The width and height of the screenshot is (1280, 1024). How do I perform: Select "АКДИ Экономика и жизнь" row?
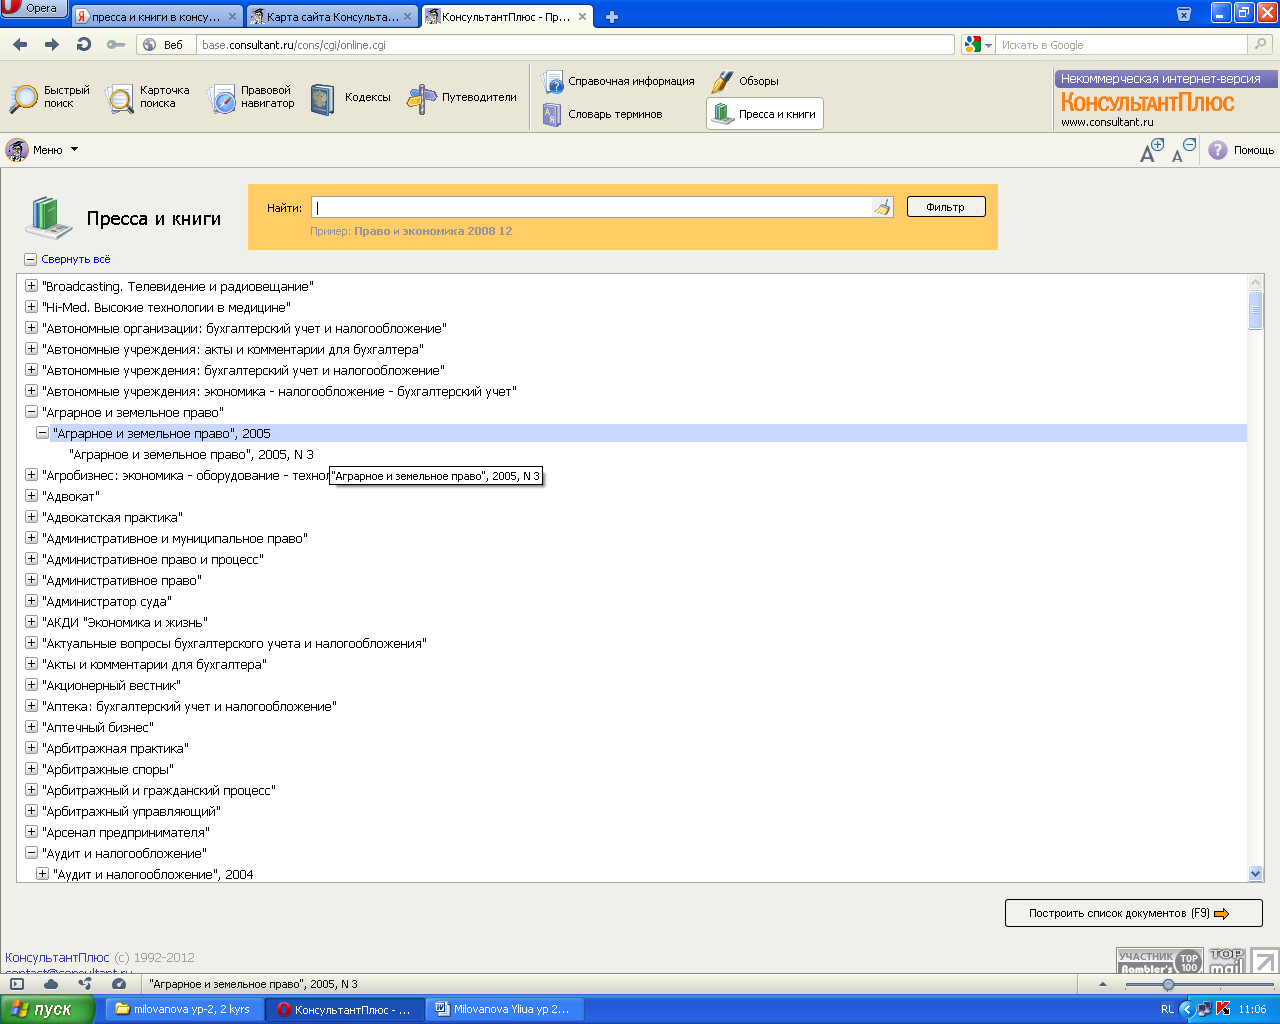(x=125, y=622)
